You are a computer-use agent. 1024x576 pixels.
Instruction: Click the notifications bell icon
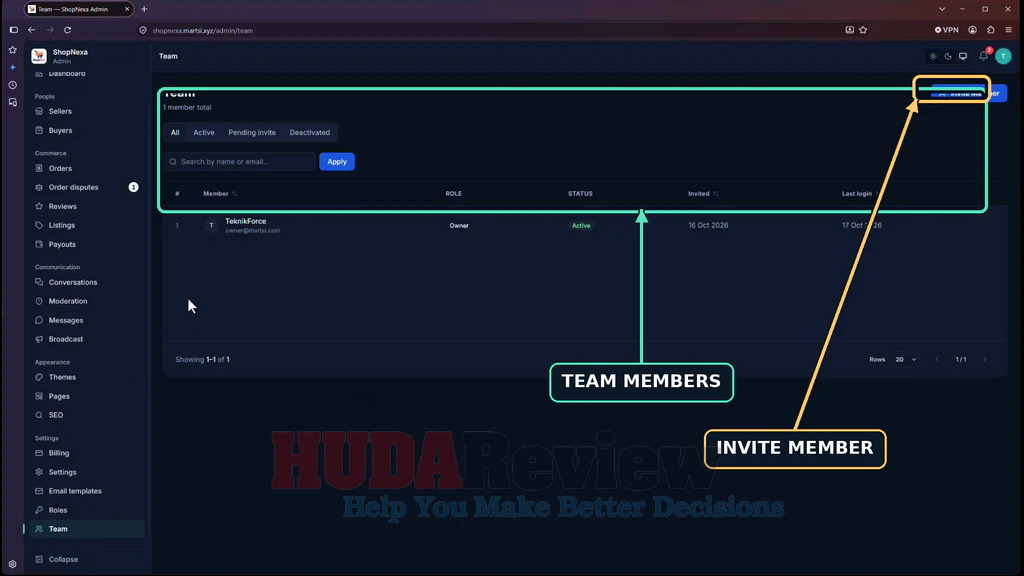coord(984,56)
